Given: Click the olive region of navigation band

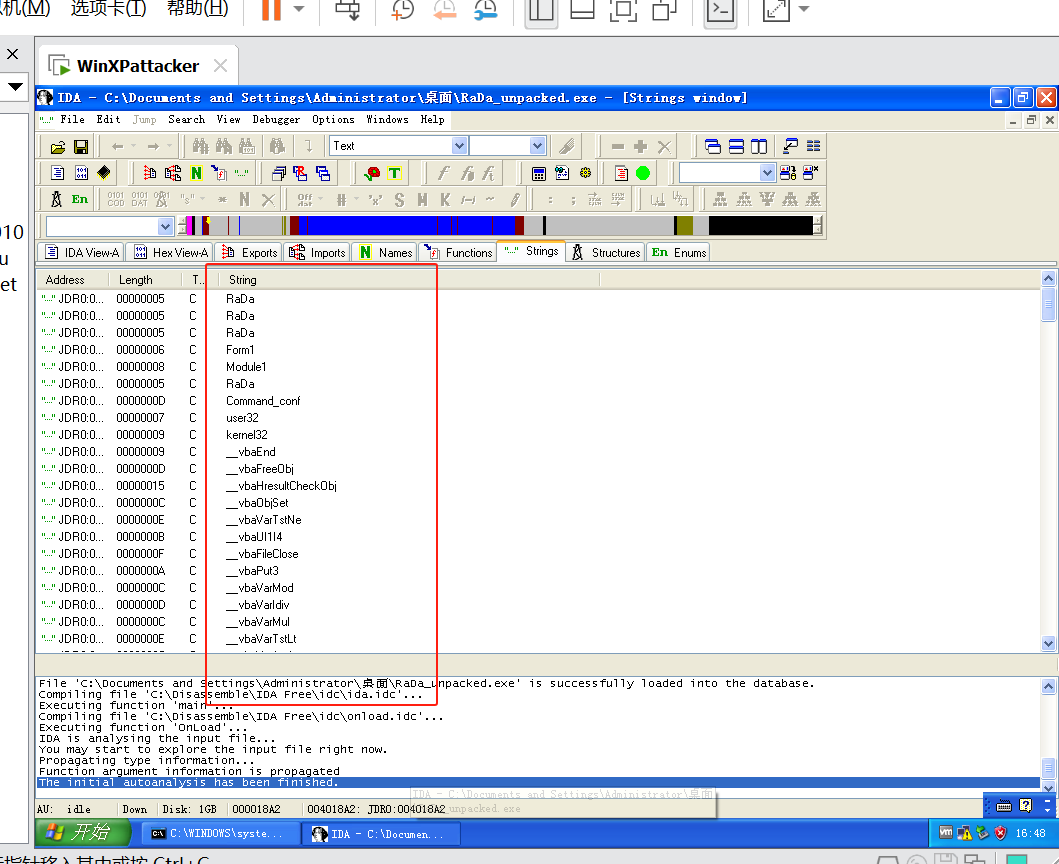Looking at the screenshot, I should (x=685, y=226).
